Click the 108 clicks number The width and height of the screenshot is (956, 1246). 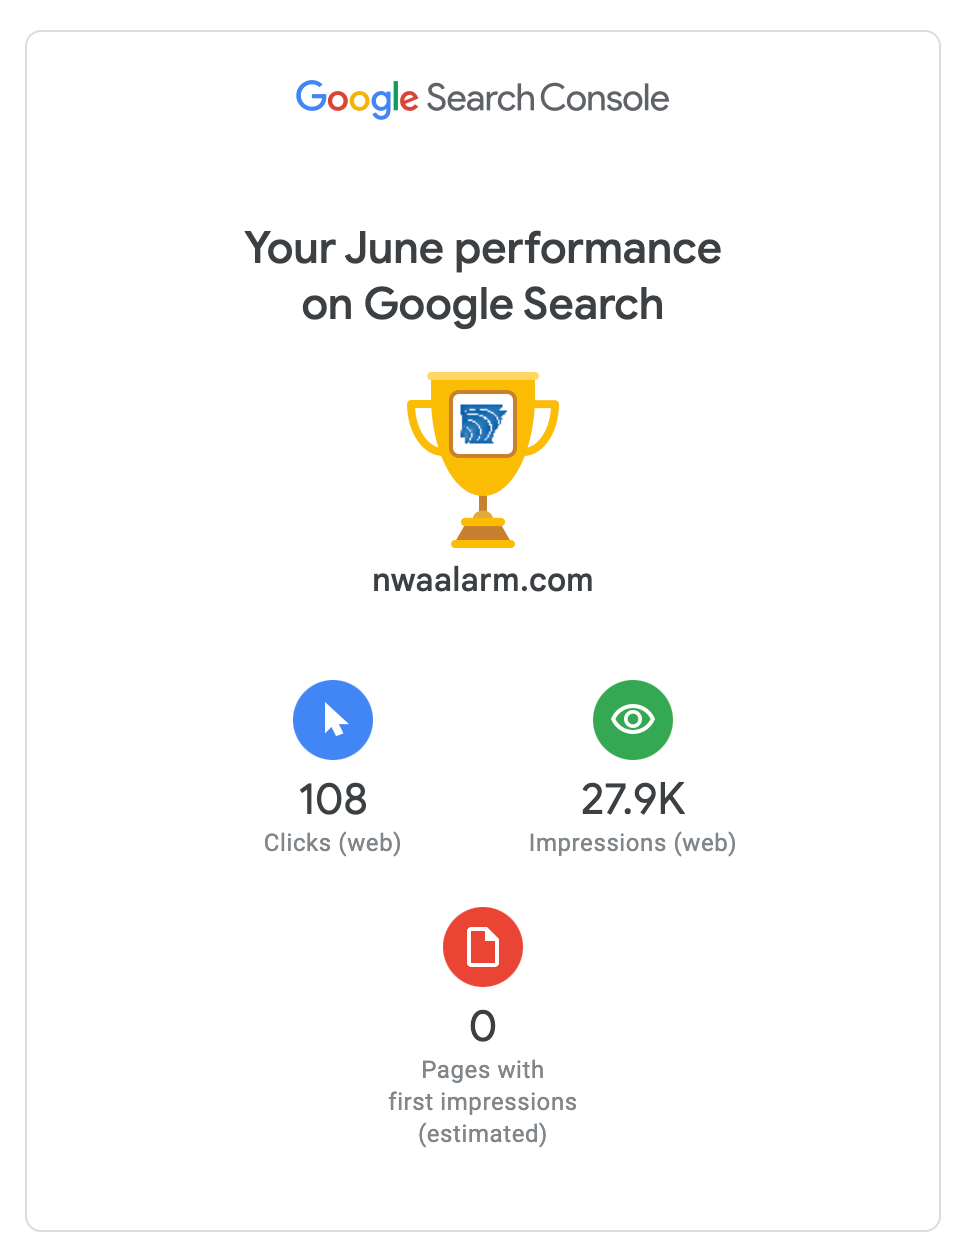[333, 799]
